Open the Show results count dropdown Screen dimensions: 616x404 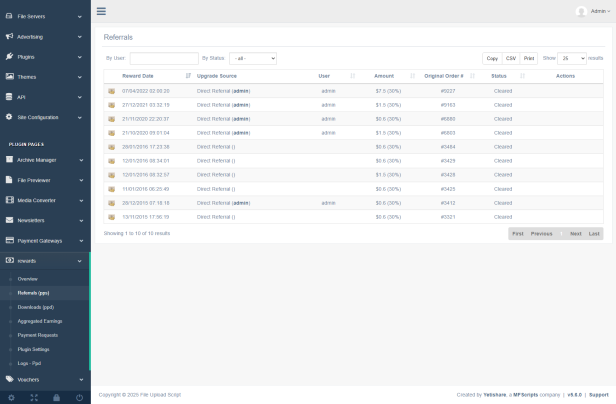571,58
